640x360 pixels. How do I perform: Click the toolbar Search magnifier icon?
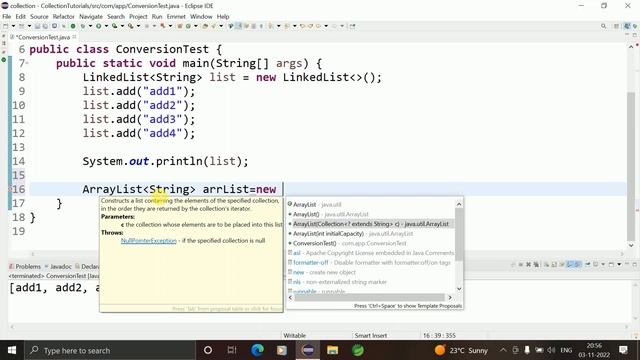click(x=603, y=26)
